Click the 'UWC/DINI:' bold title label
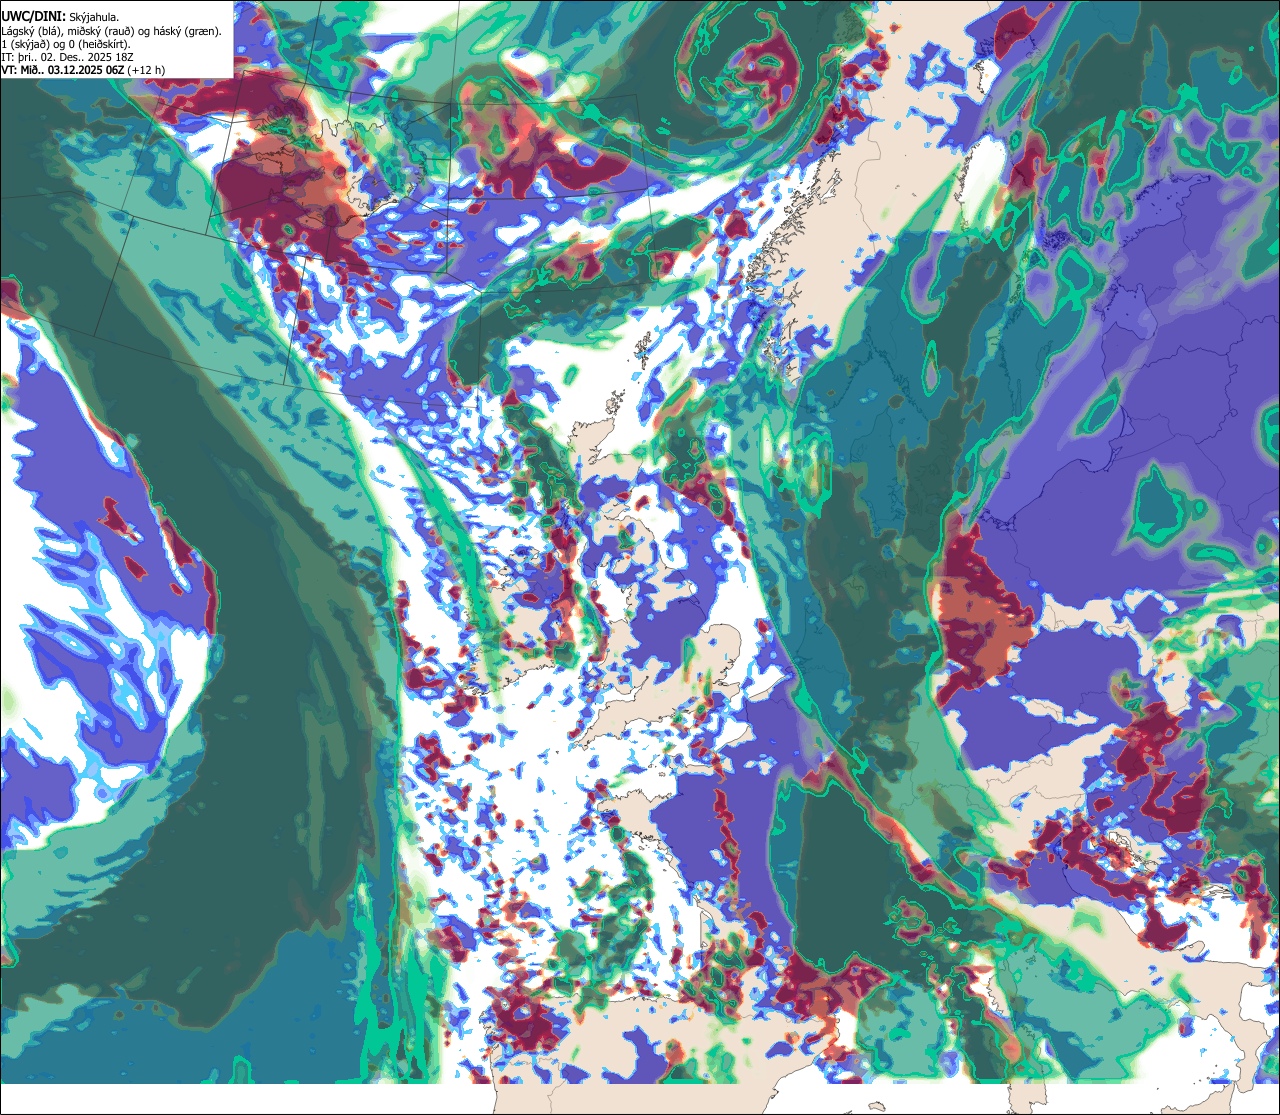This screenshot has width=1280, height=1115. pyautogui.click(x=34, y=17)
